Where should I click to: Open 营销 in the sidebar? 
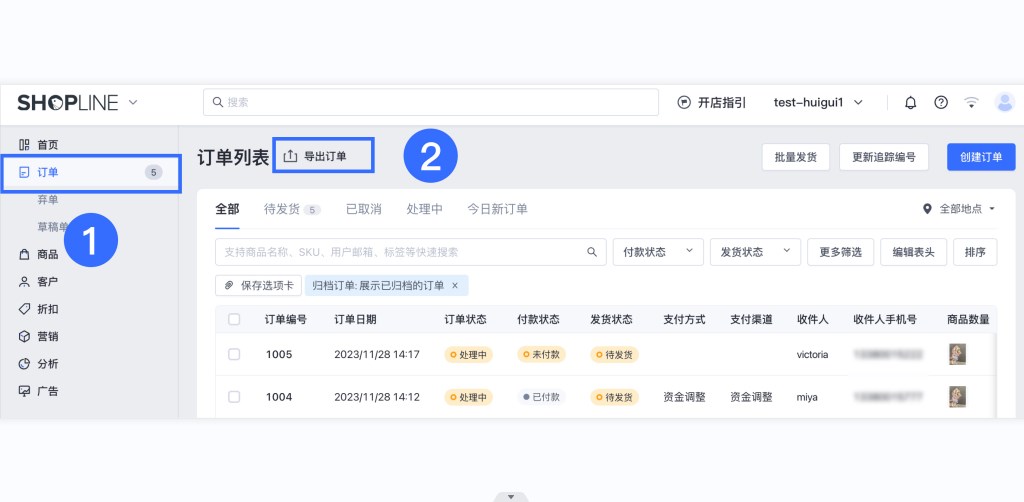point(47,336)
